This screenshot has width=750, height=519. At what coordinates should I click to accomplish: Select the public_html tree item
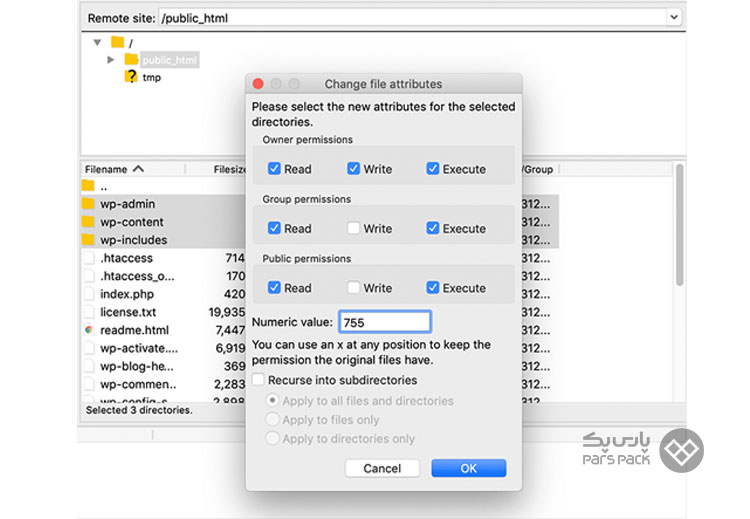(169, 60)
